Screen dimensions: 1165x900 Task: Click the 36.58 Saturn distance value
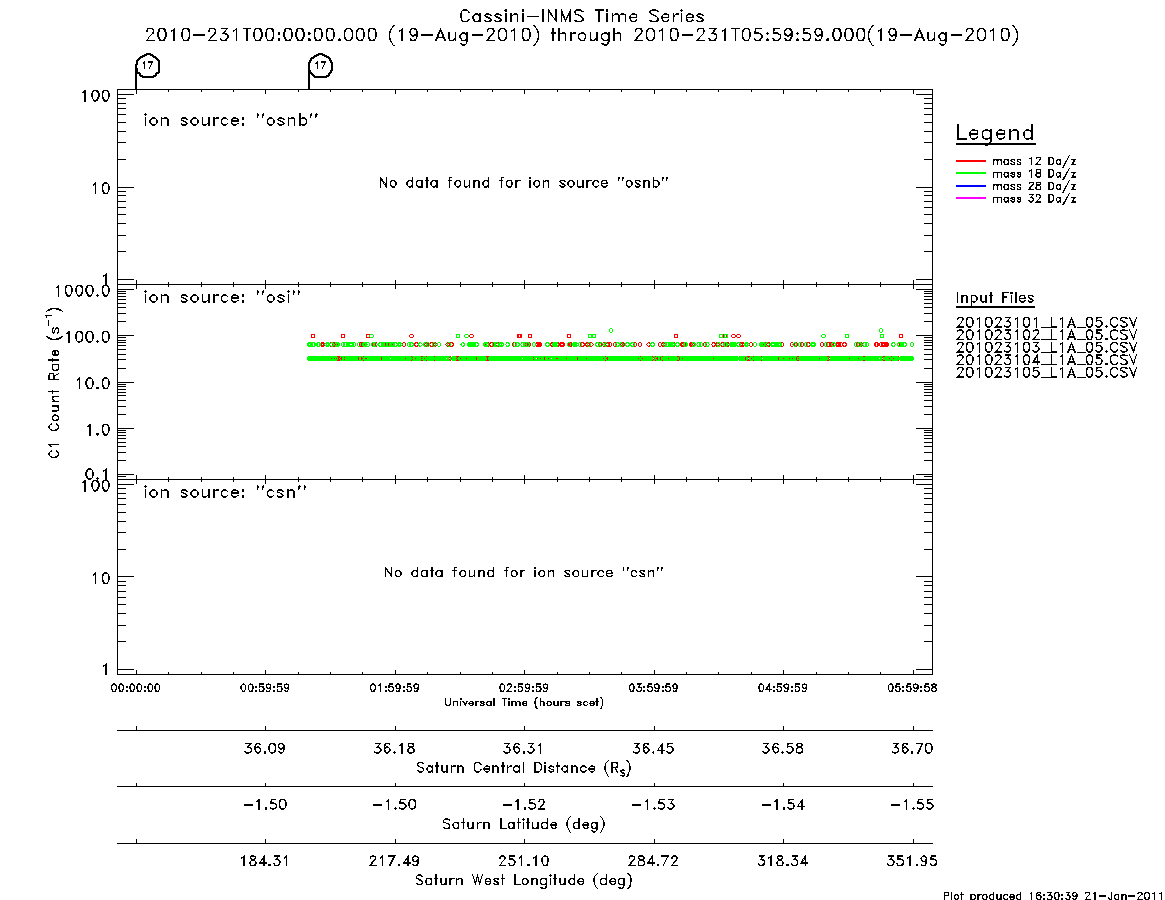coord(782,748)
